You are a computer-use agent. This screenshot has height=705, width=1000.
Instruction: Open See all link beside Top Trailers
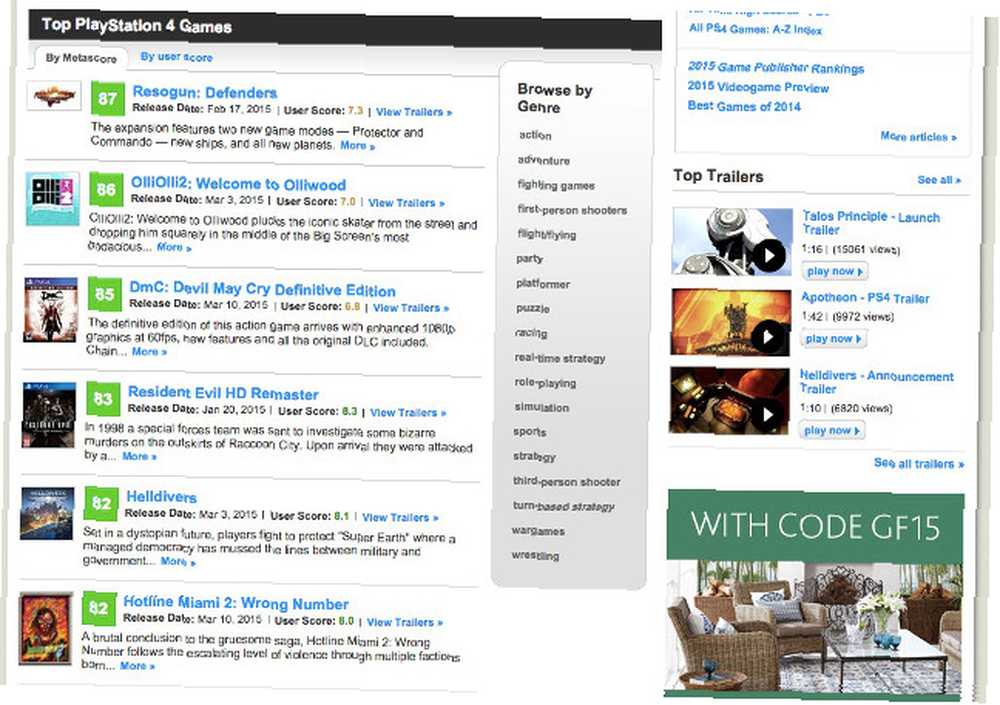[x=939, y=180]
